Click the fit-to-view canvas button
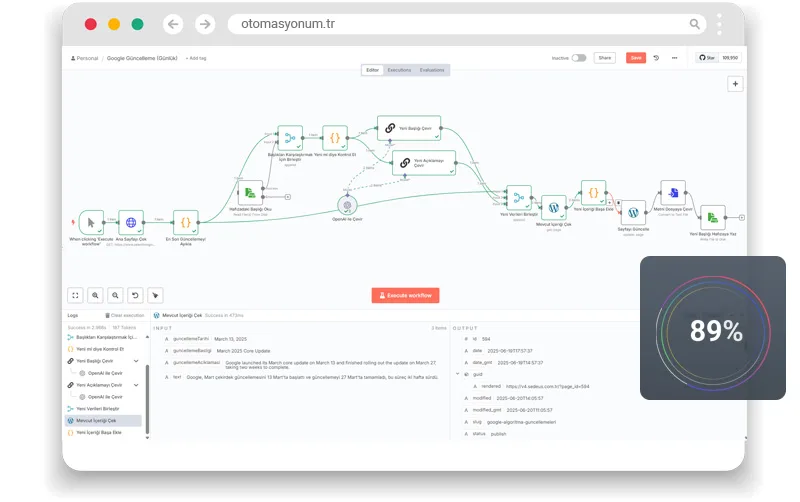This screenshot has height=502, width=800. [76, 295]
